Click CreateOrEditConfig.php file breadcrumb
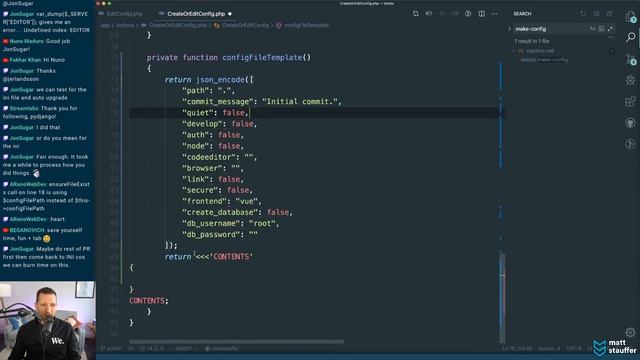 click(178, 25)
